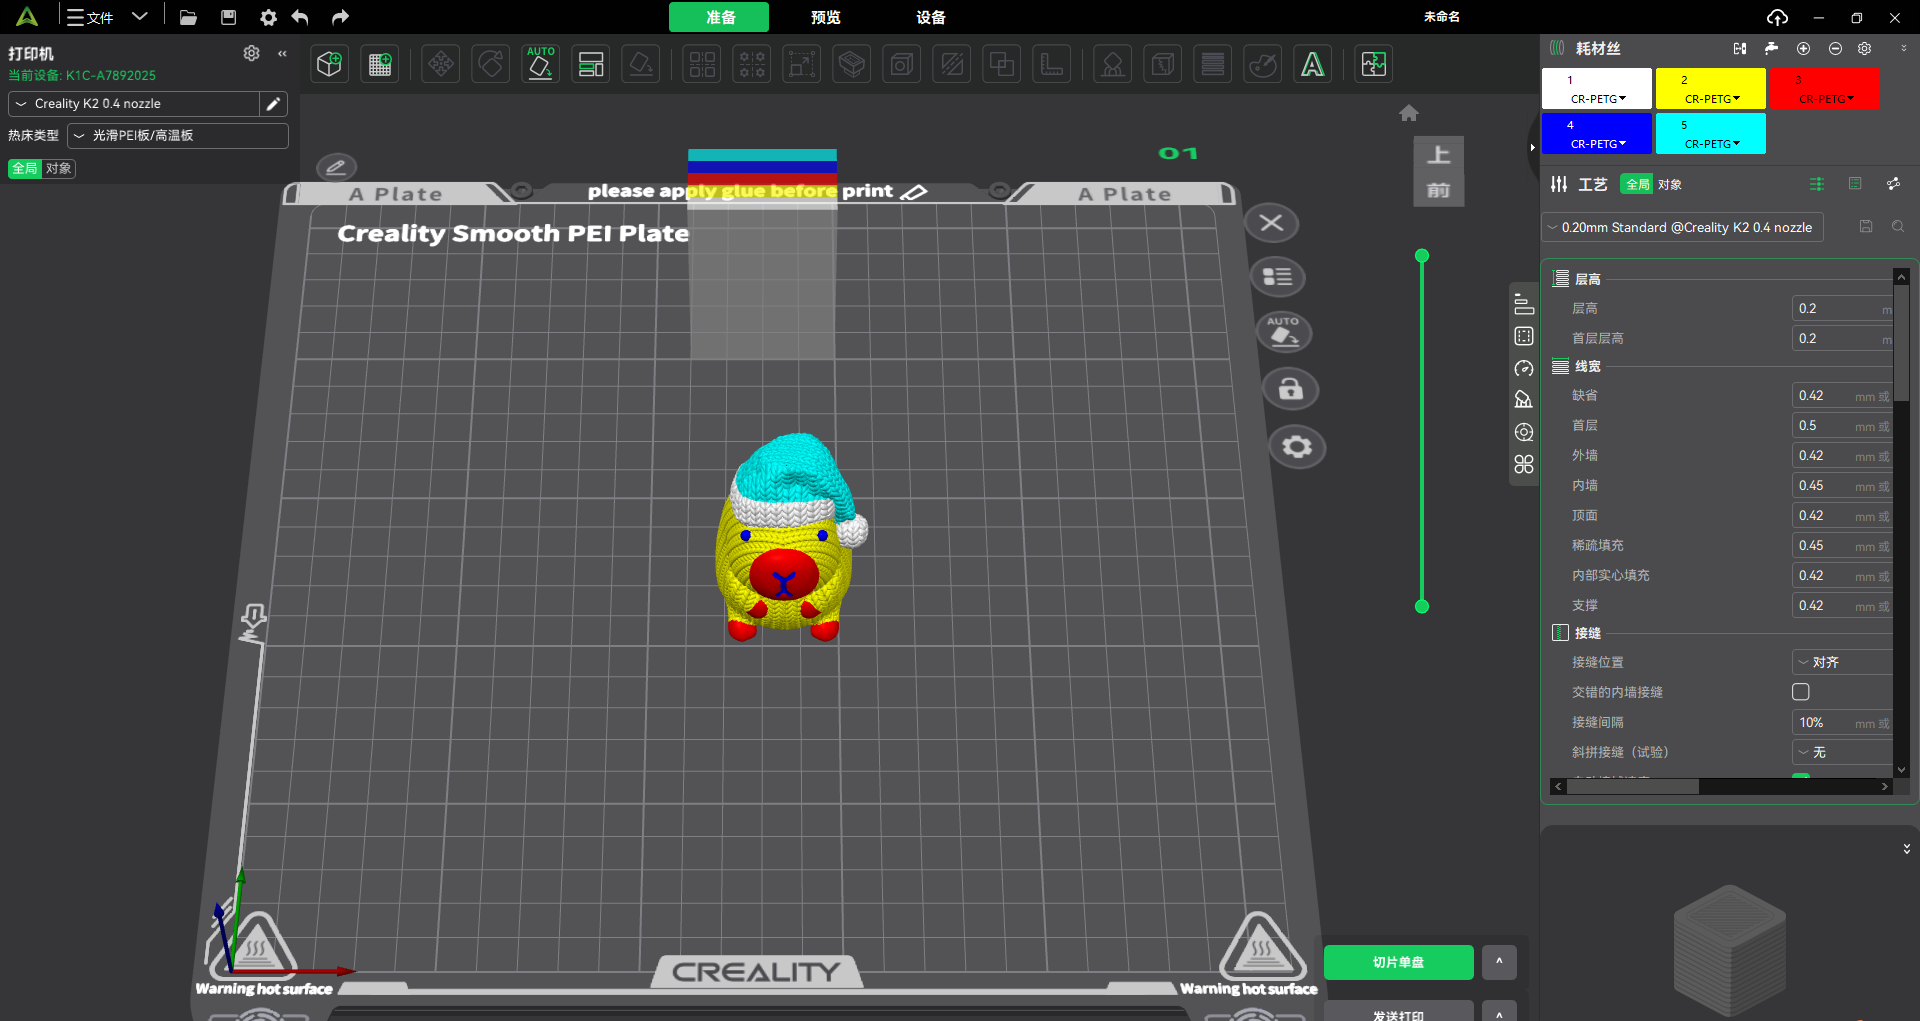The height and width of the screenshot is (1021, 1920).
Task: Click the Redo arrow
Action: pyautogui.click(x=340, y=17)
